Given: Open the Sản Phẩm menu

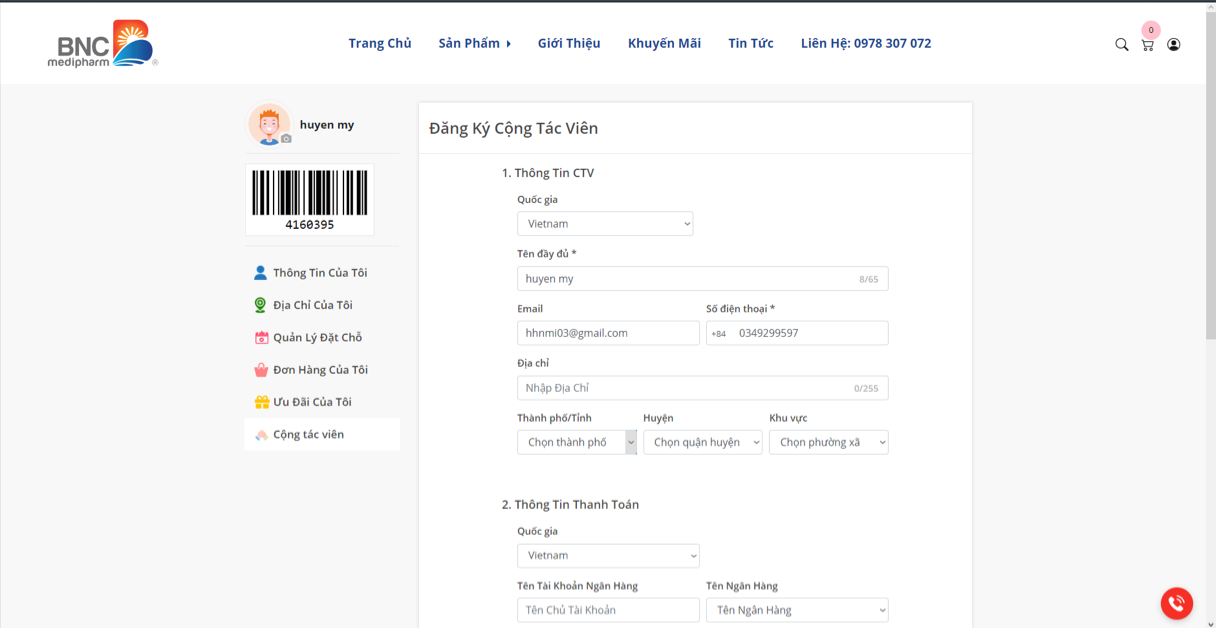Looking at the screenshot, I should click(x=474, y=44).
